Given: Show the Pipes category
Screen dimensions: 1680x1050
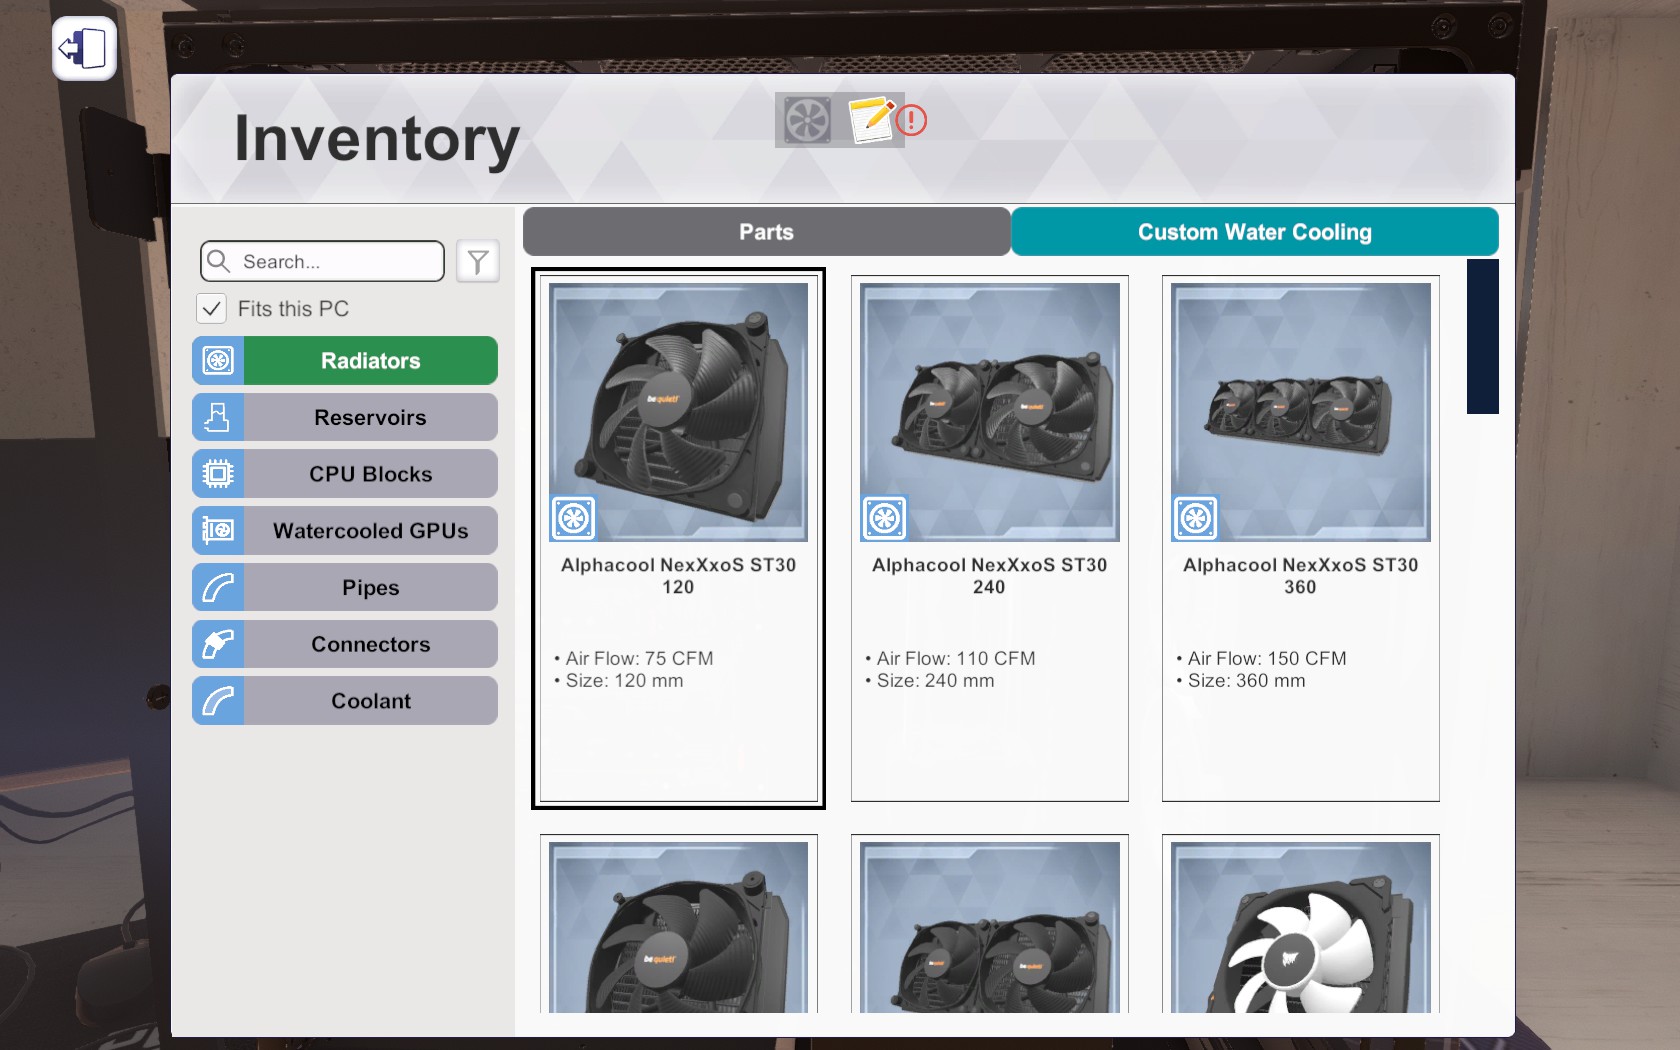Looking at the screenshot, I should (345, 587).
